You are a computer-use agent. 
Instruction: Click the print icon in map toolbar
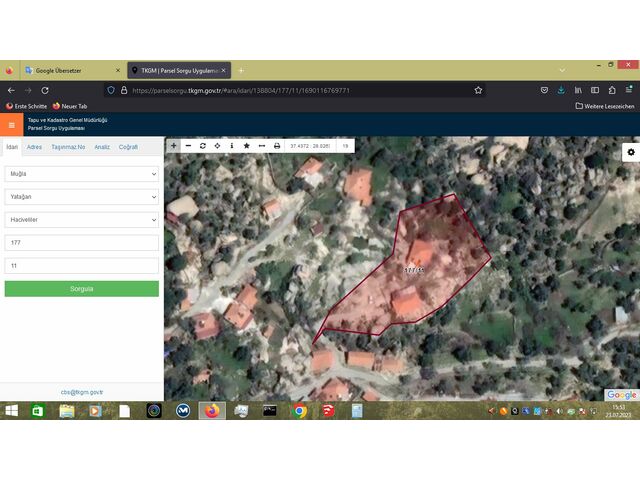[277, 146]
